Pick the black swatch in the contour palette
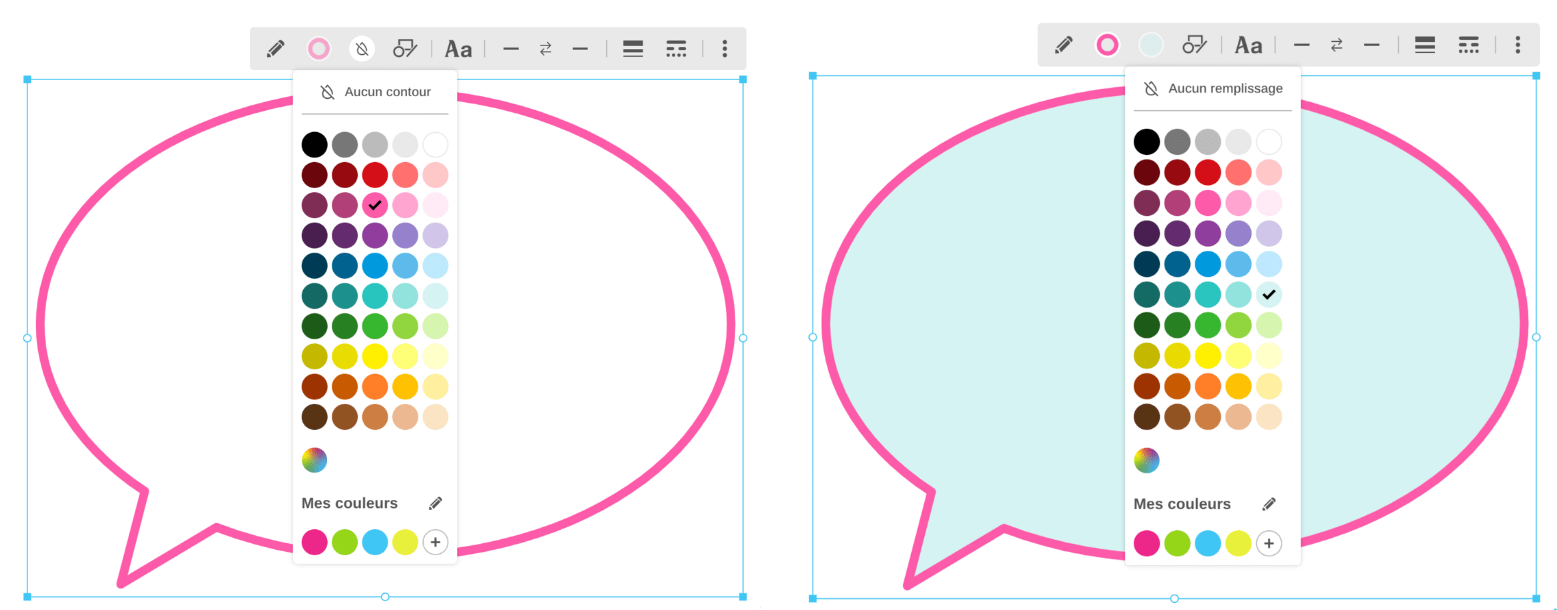This screenshot has height=610, width=1557. [x=315, y=144]
